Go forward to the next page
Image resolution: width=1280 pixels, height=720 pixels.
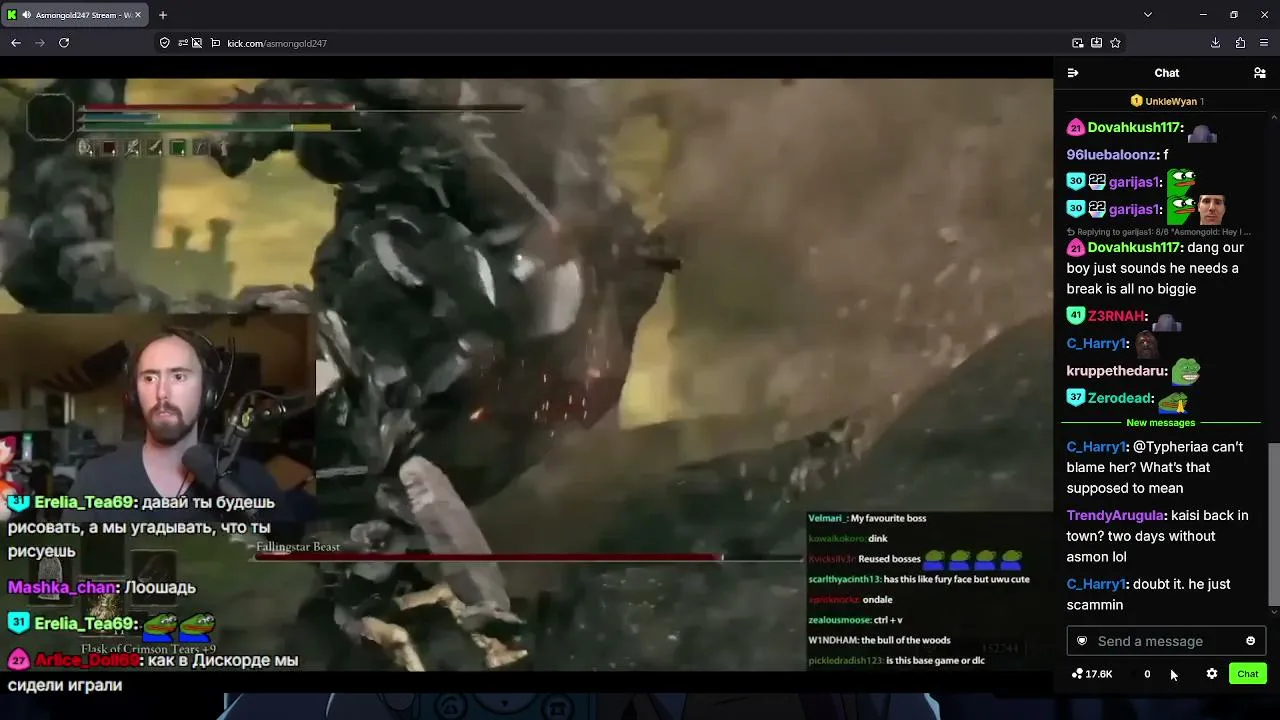click(40, 43)
